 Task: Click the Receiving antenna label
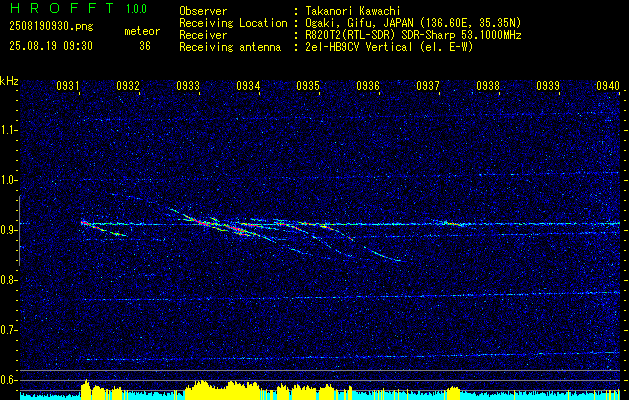(230, 47)
